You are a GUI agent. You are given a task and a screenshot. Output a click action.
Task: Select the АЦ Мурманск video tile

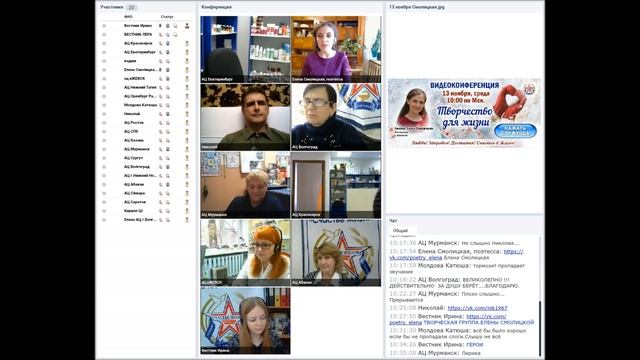(x=245, y=185)
